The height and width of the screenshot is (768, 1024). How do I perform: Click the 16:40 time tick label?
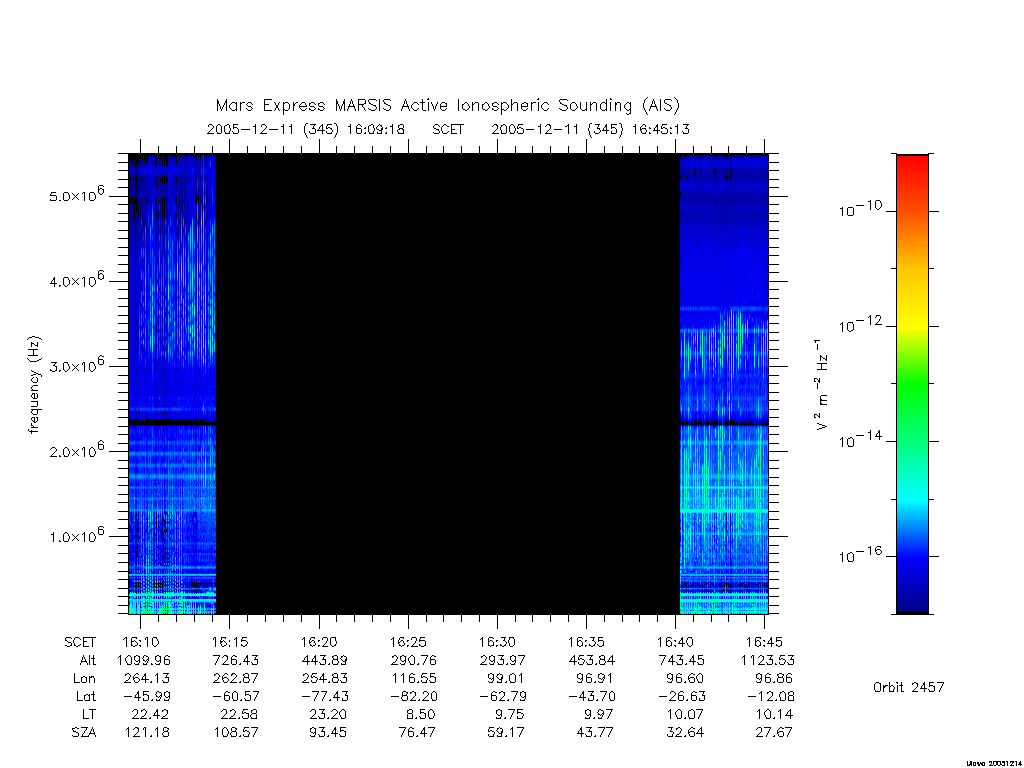[x=675, y=643]
